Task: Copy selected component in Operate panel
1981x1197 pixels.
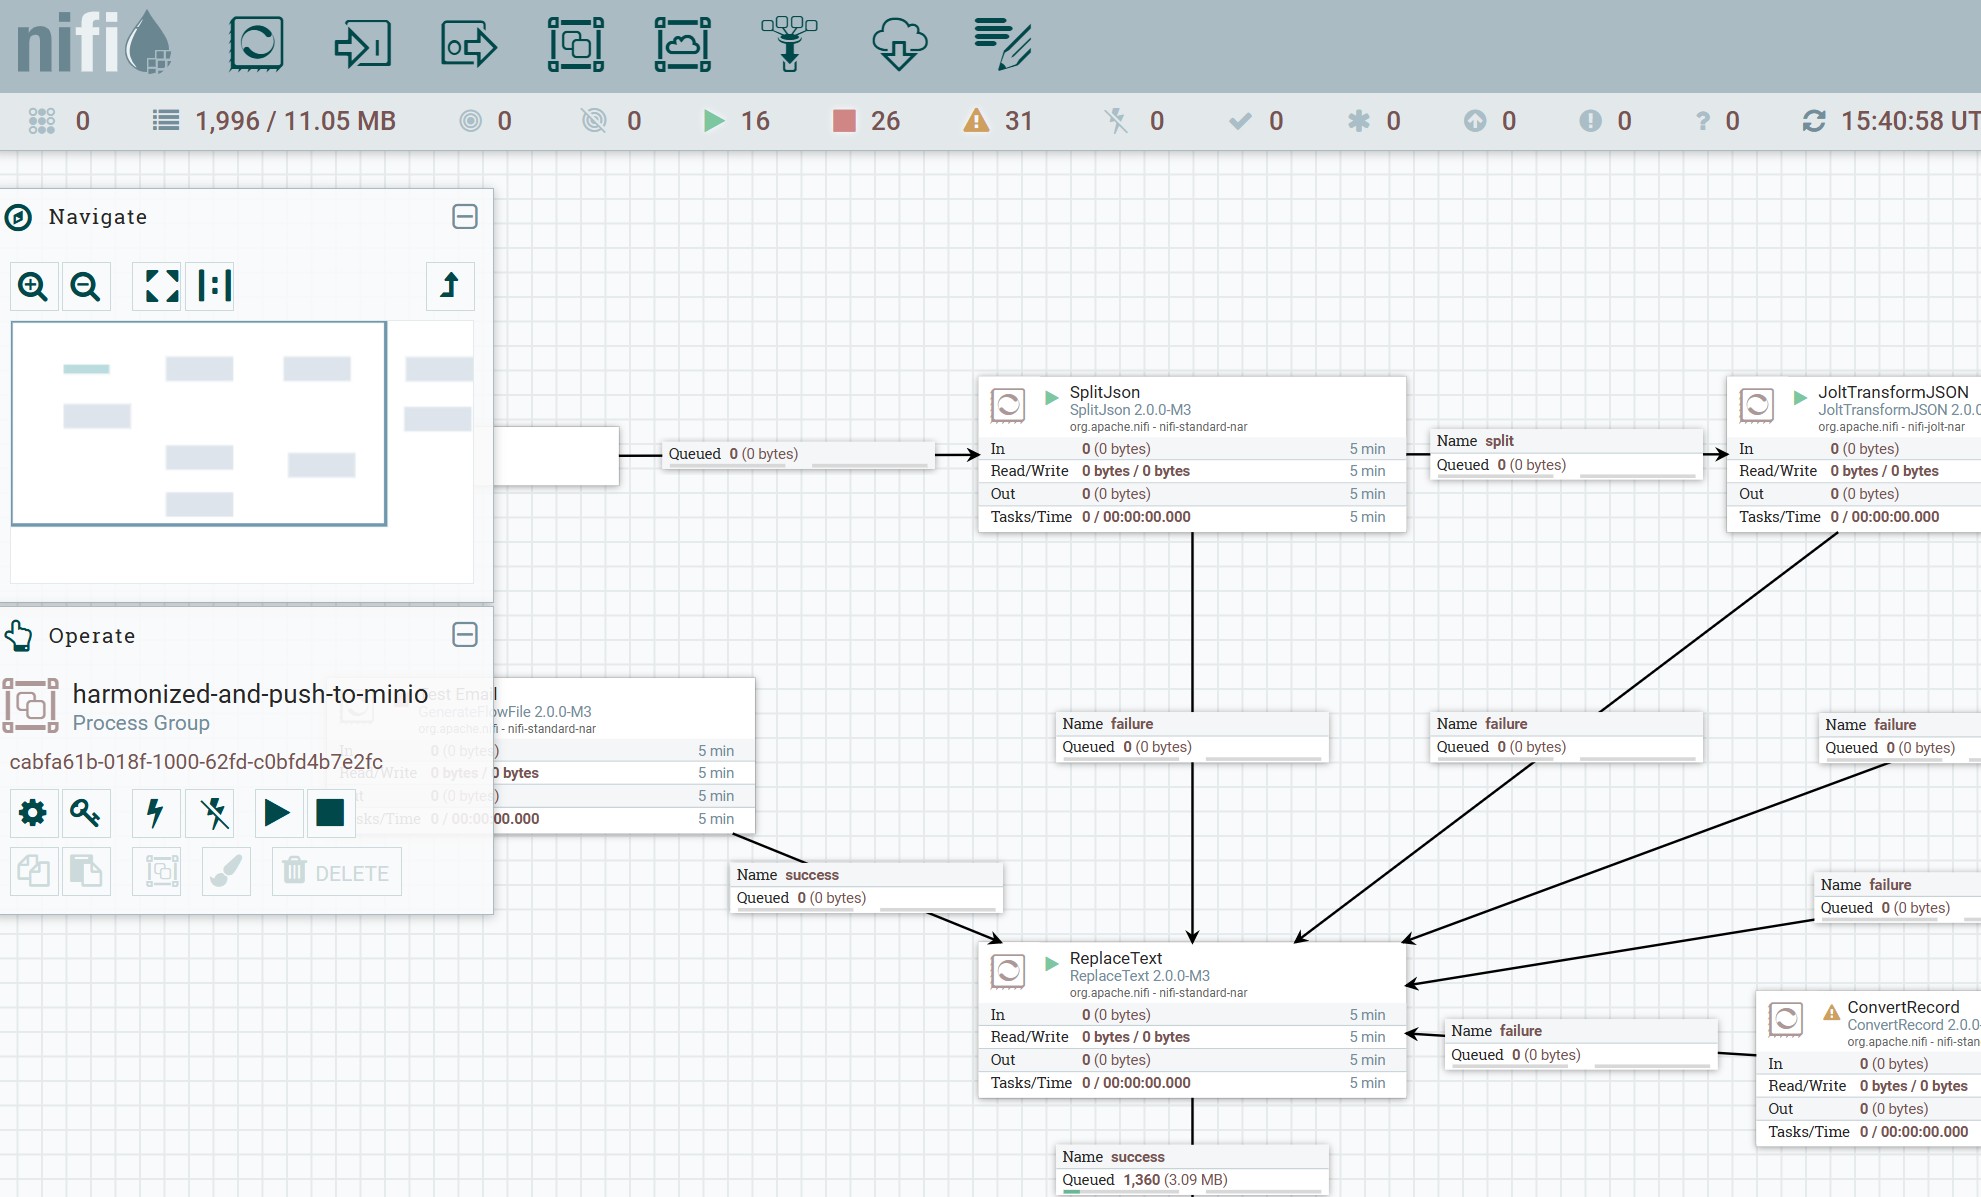Action: point(33,872)
